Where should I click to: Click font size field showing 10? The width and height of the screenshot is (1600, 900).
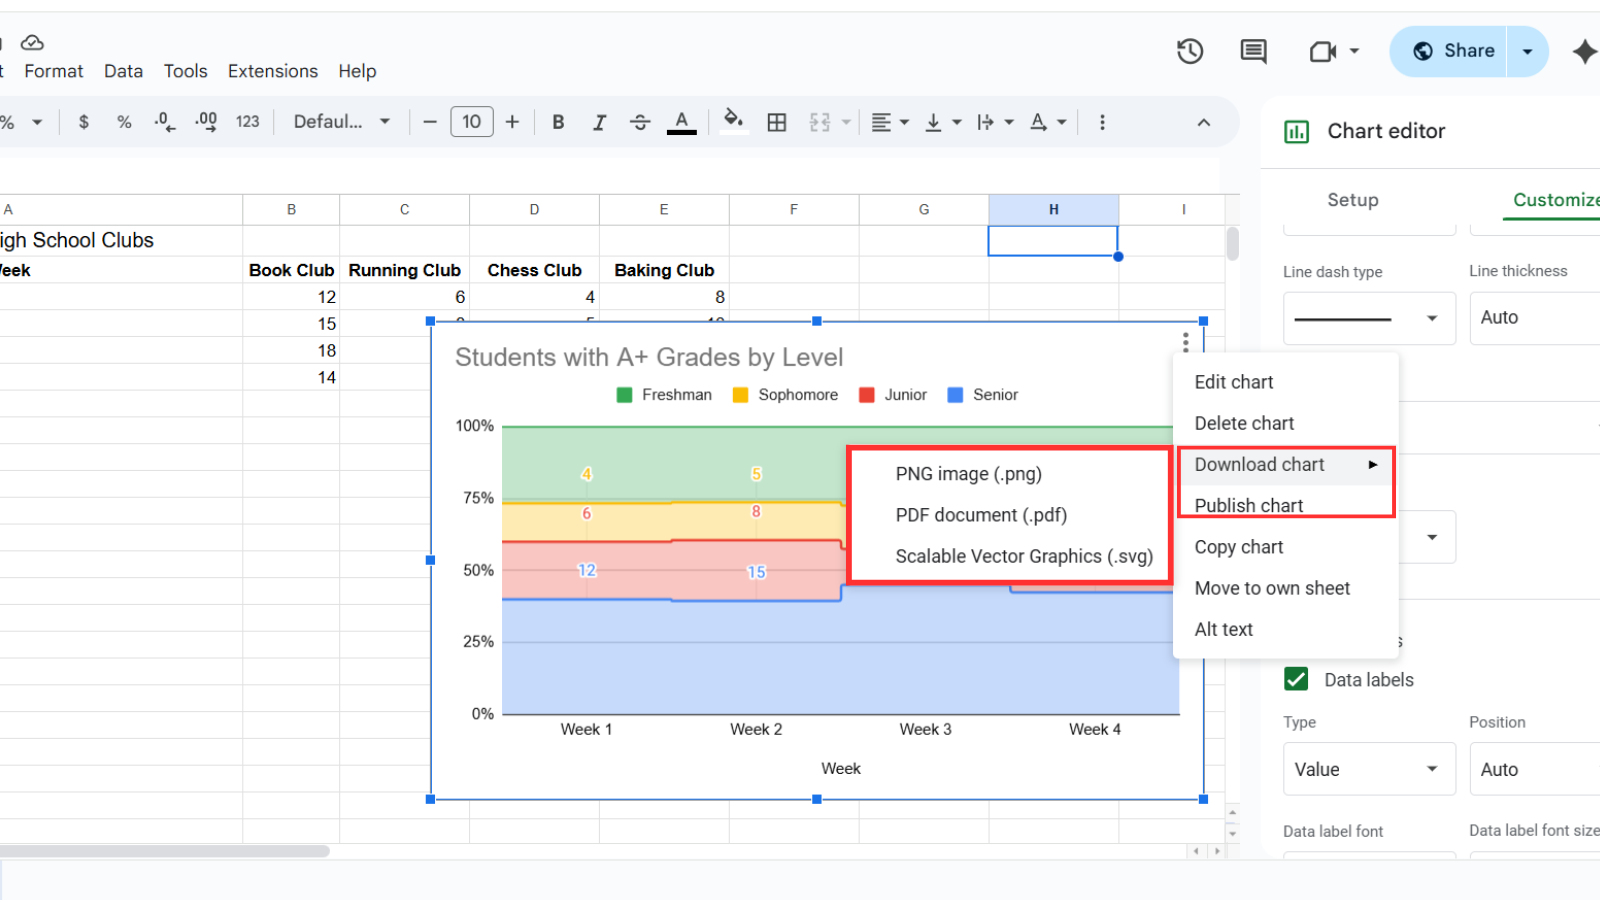click(472, 122)
